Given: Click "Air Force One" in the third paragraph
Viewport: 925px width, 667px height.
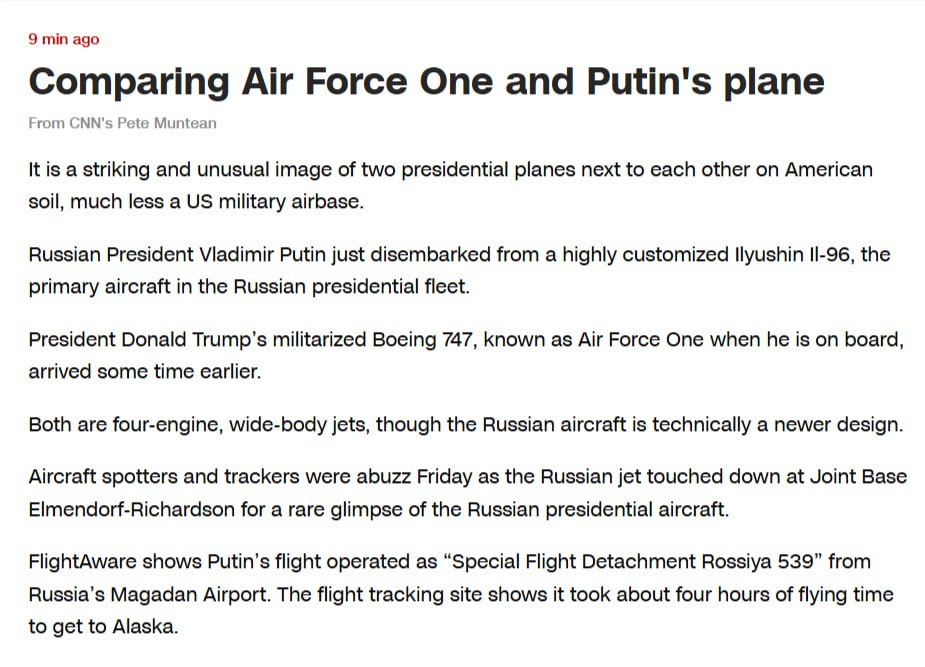Looking at the screenshot, I should coord(640,340).
